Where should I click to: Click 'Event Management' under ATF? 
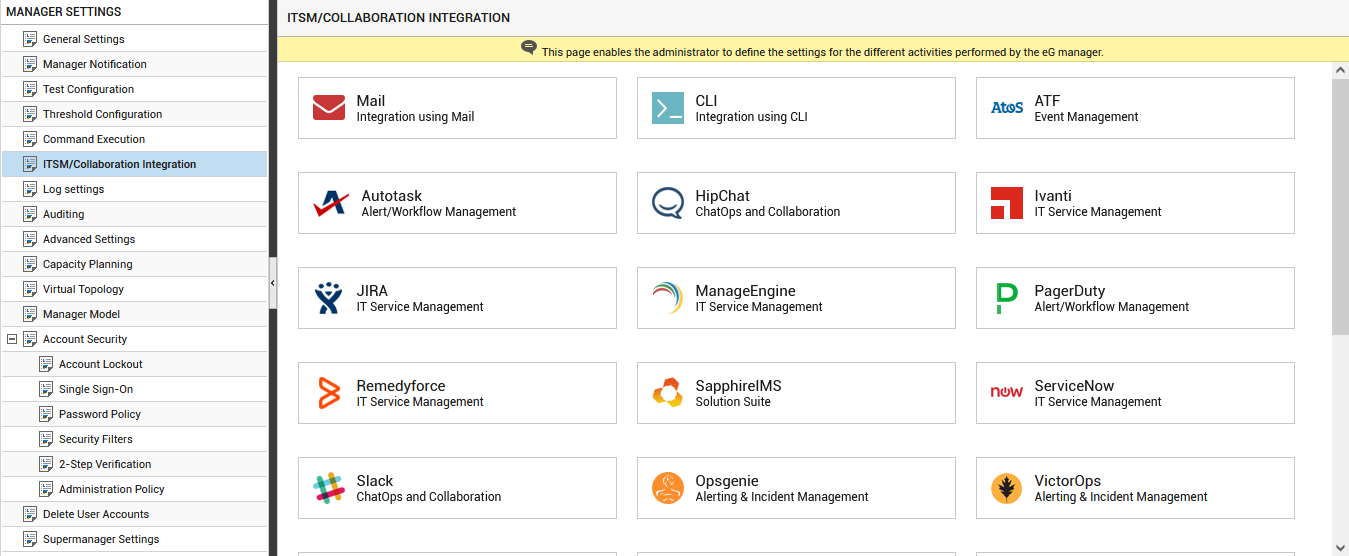click(1087, 117)
